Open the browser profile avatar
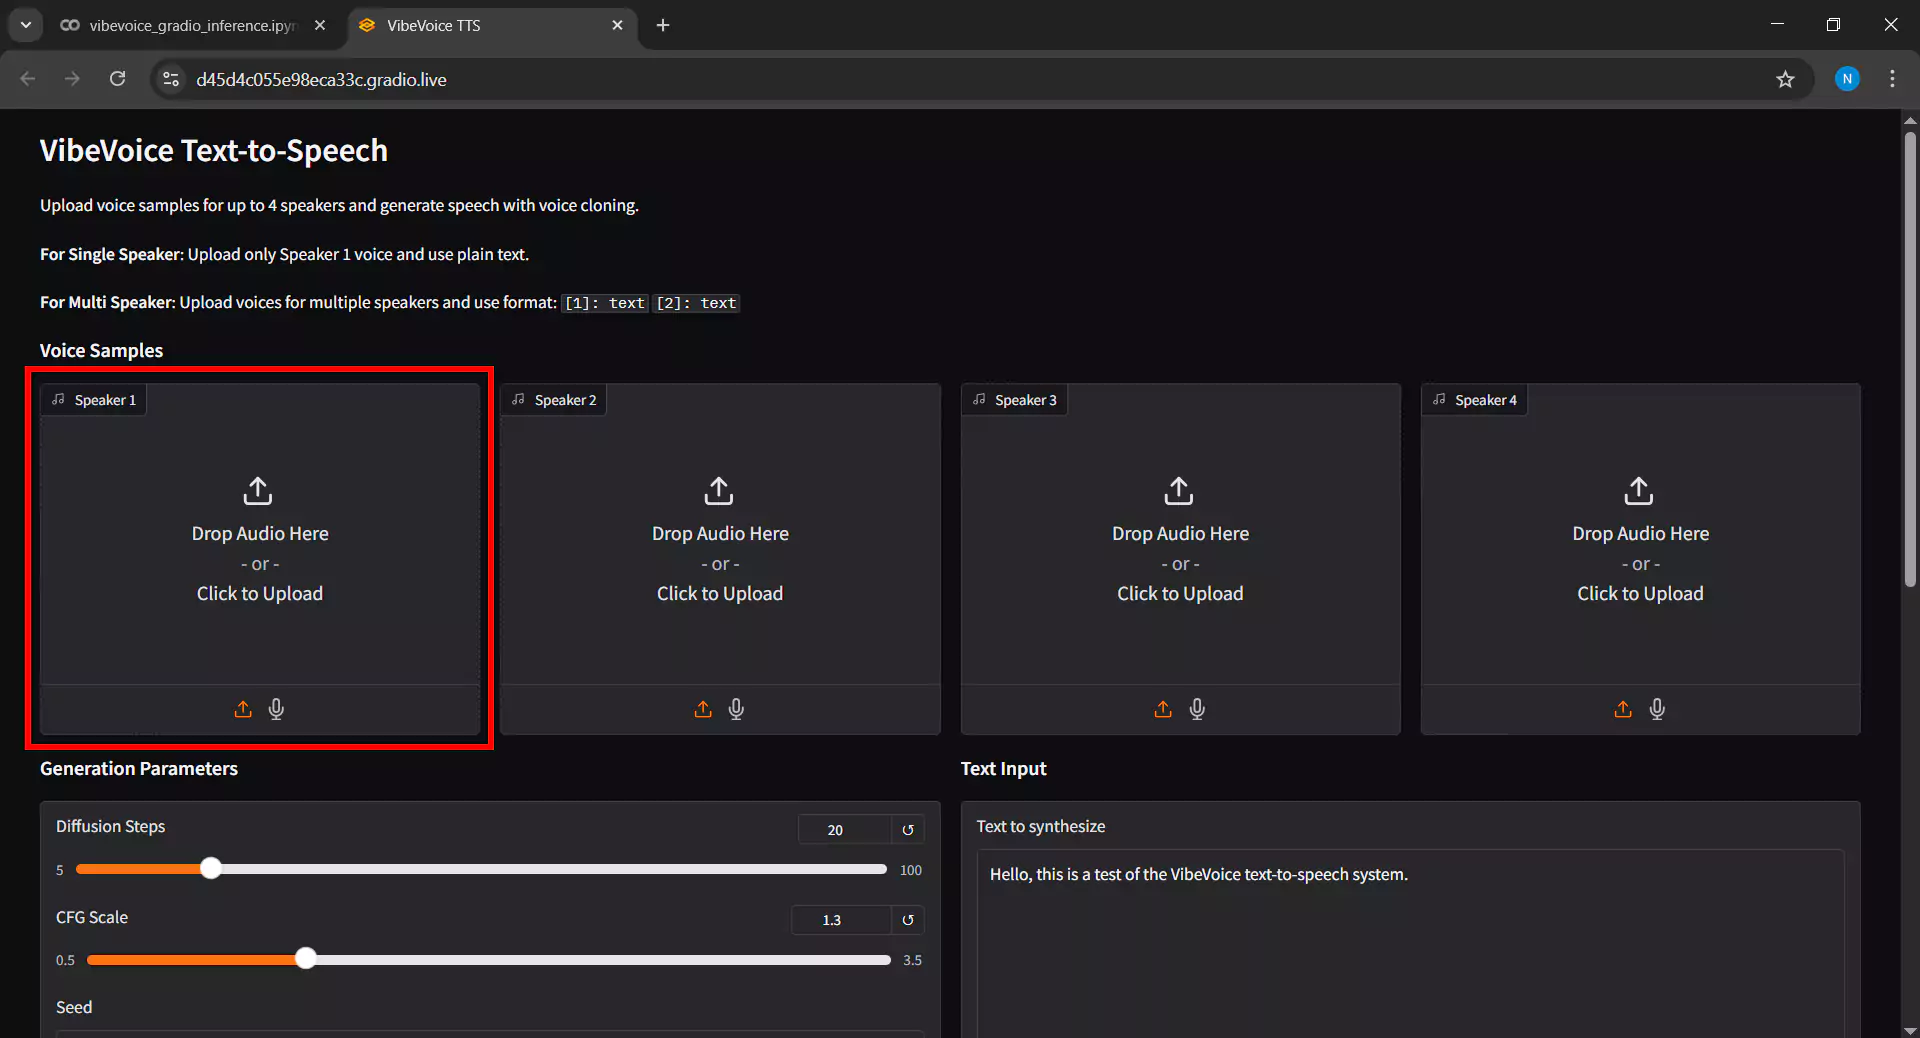 (1847, 79)
